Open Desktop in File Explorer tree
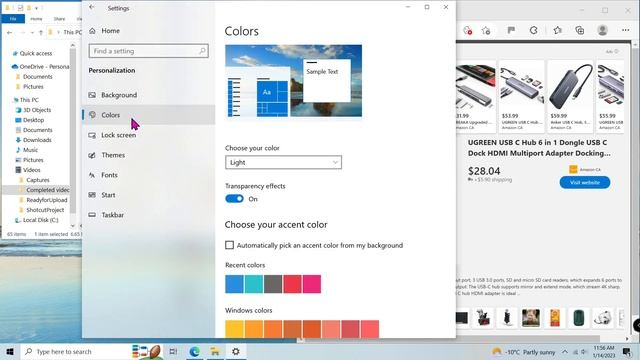This screenshot has width=640, height=360. click(33, 120)
